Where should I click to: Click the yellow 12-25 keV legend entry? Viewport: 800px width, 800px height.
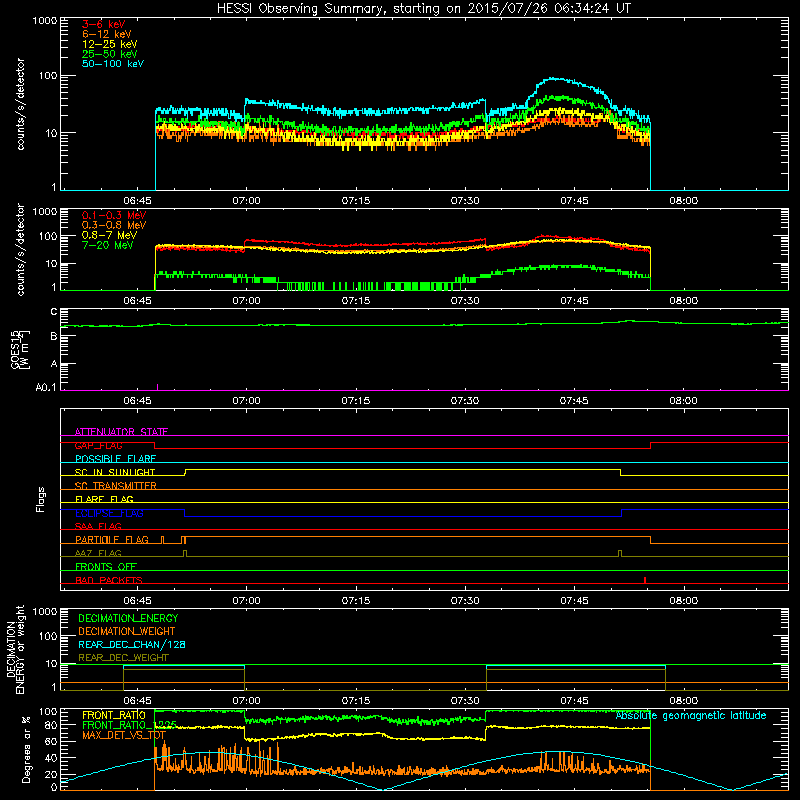click(x=110, y=44)
